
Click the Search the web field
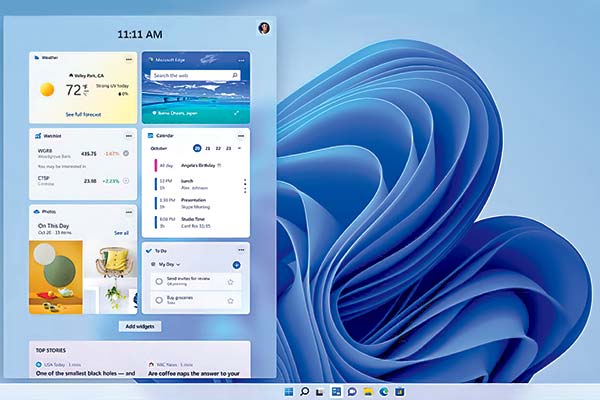(x=196, y=75)
